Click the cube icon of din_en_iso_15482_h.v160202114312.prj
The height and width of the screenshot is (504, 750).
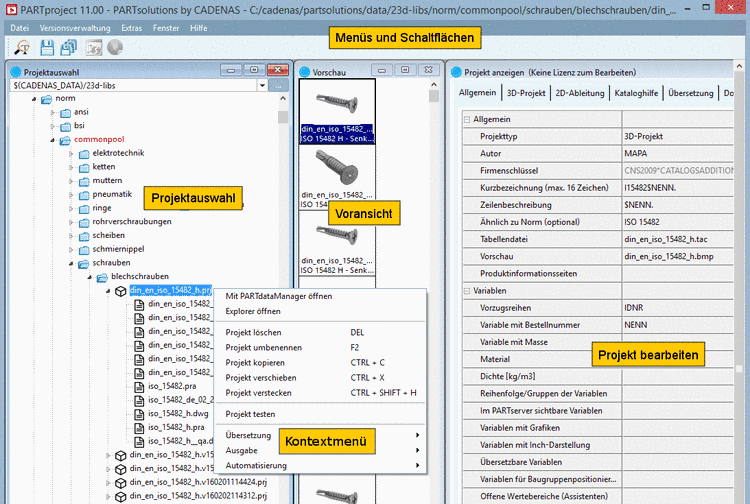click(x=121, y=497)
